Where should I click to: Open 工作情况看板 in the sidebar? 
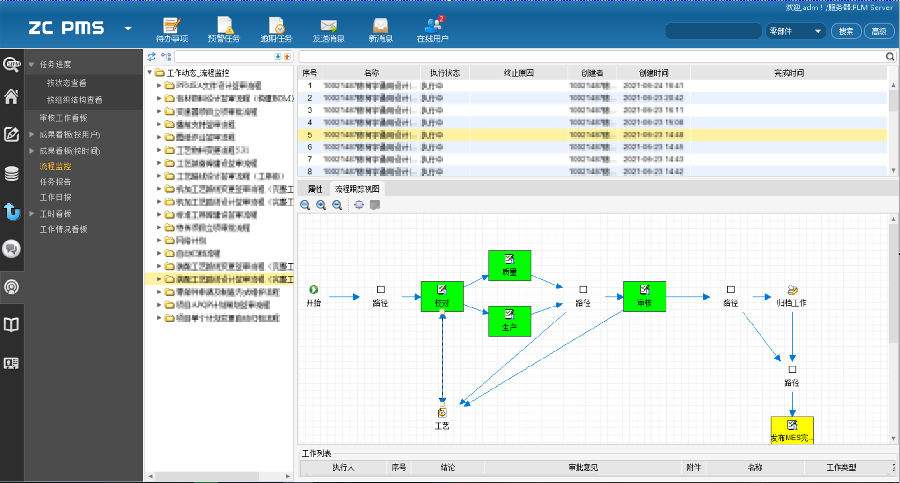(63, 229)
